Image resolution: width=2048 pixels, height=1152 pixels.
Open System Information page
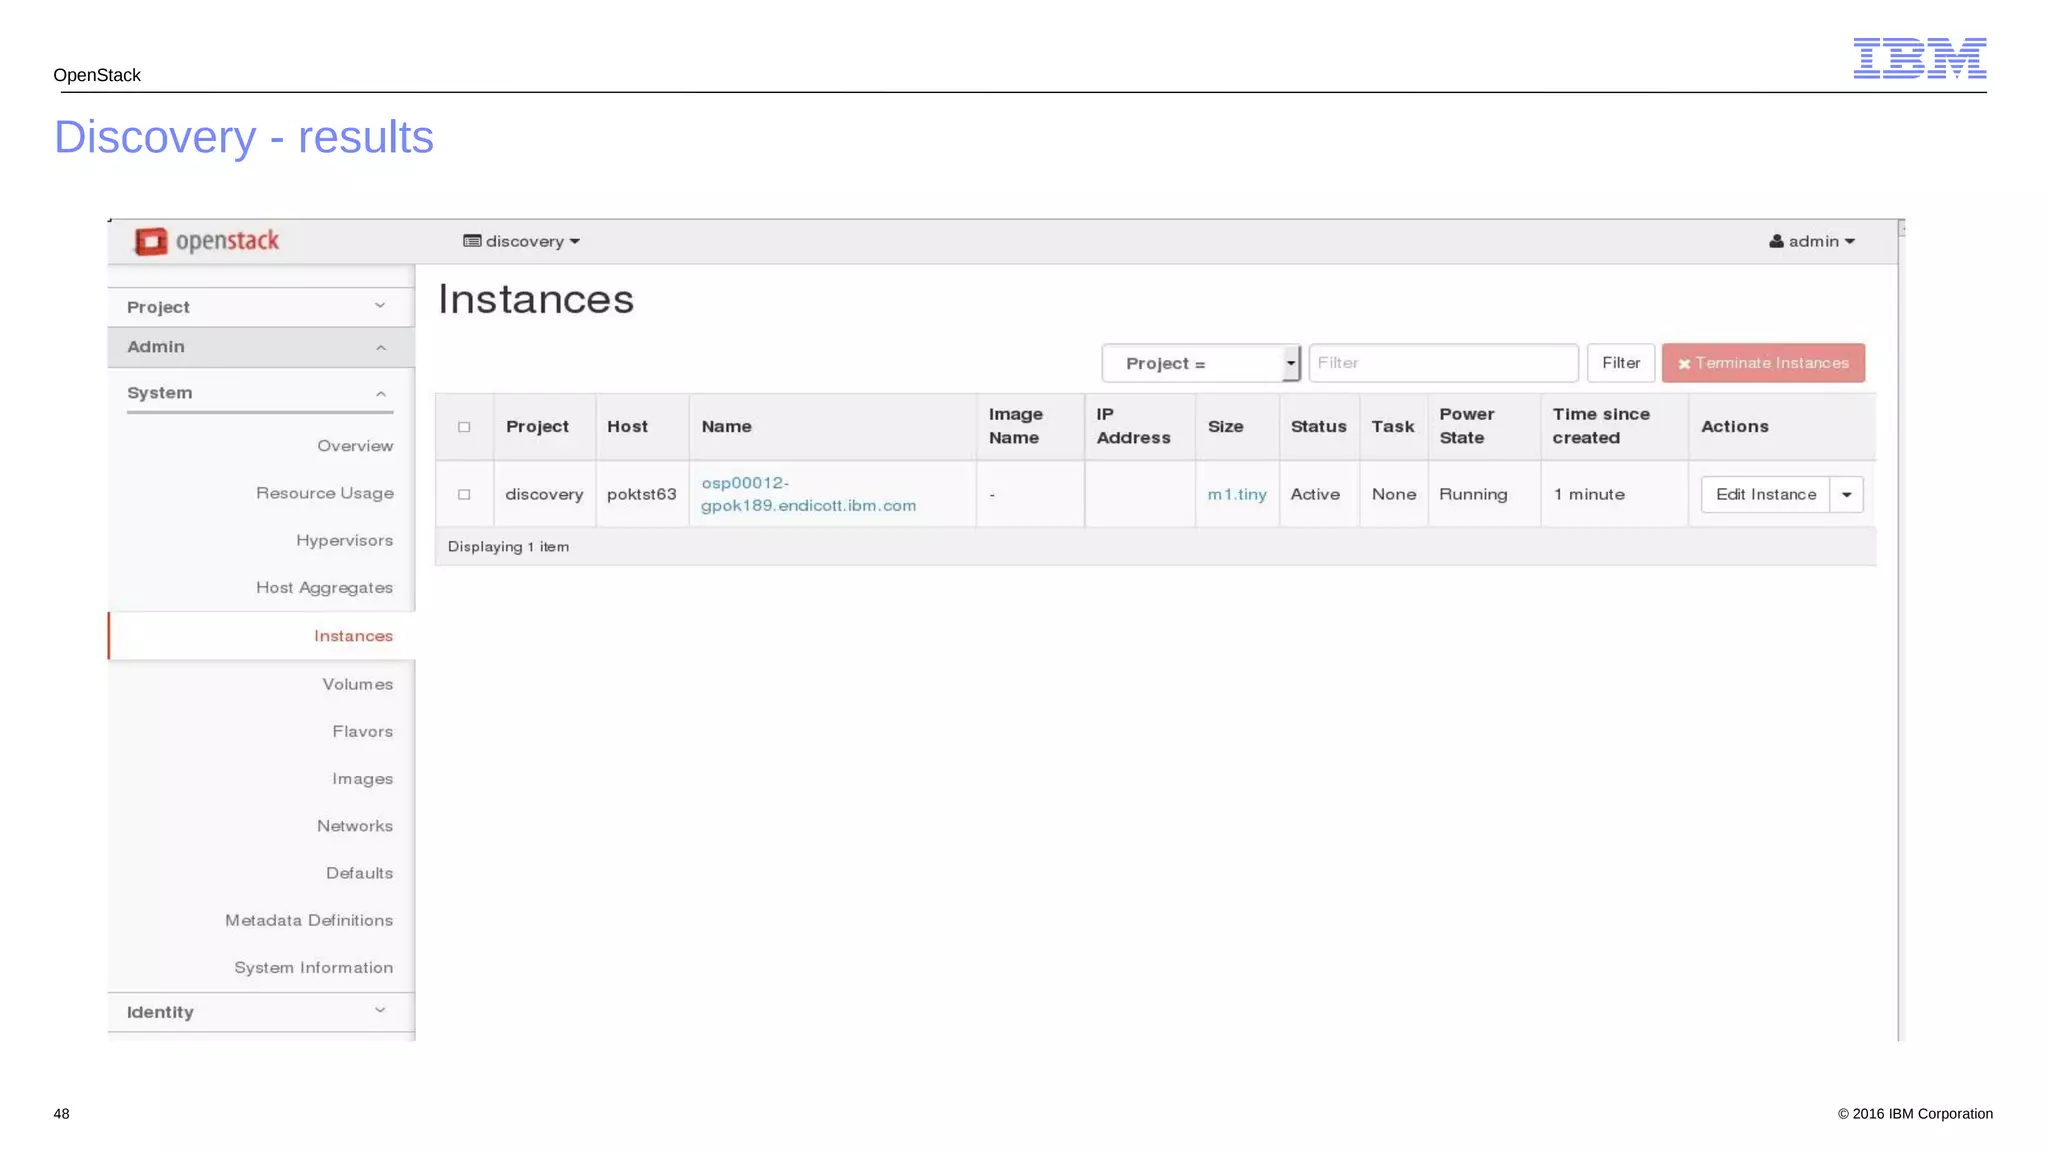tap(314, 968)
